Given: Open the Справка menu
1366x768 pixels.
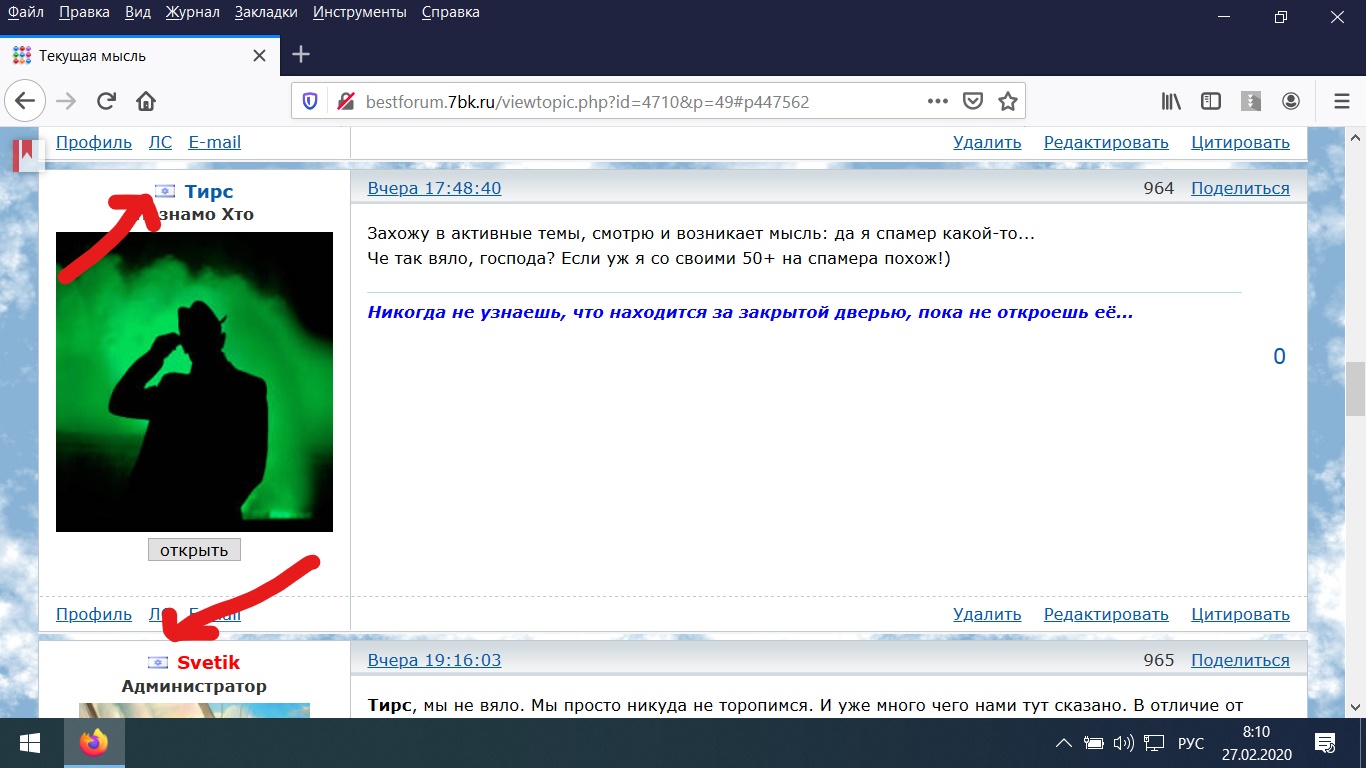Looking at the screenshot, I should 451,12.
